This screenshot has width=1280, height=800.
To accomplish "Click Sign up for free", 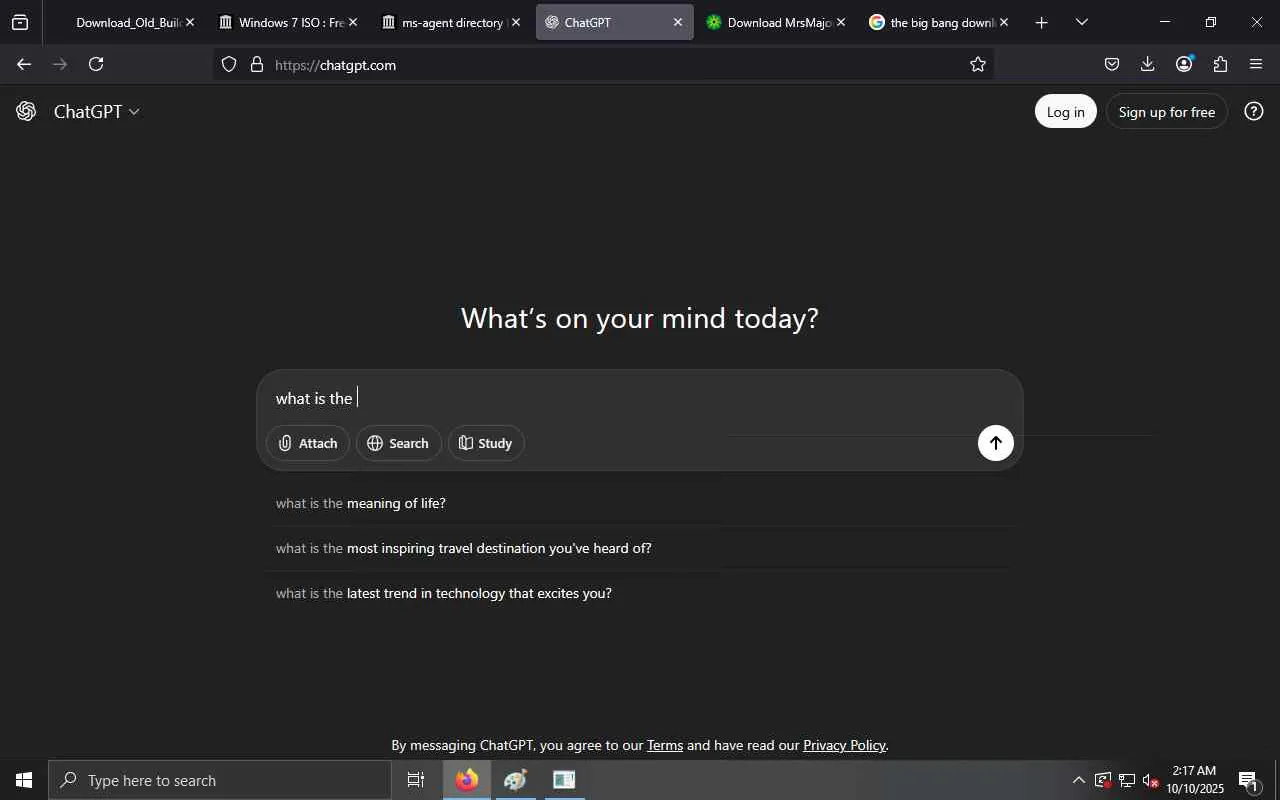I will (x=1167, y=111).
